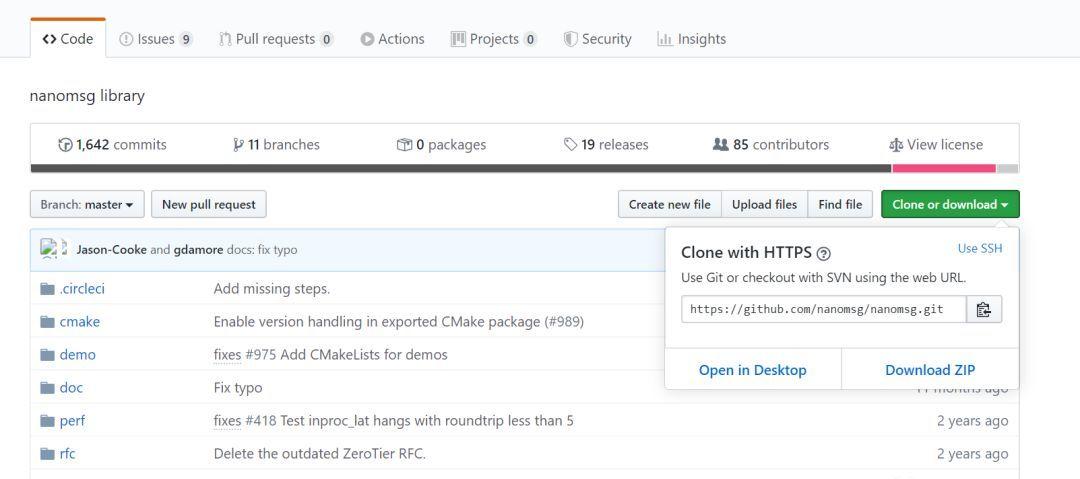This screenshot has height=479, width=1080.
Task: Click the releases tag icon
Action: pyautogui.click(x=570, y=145)
